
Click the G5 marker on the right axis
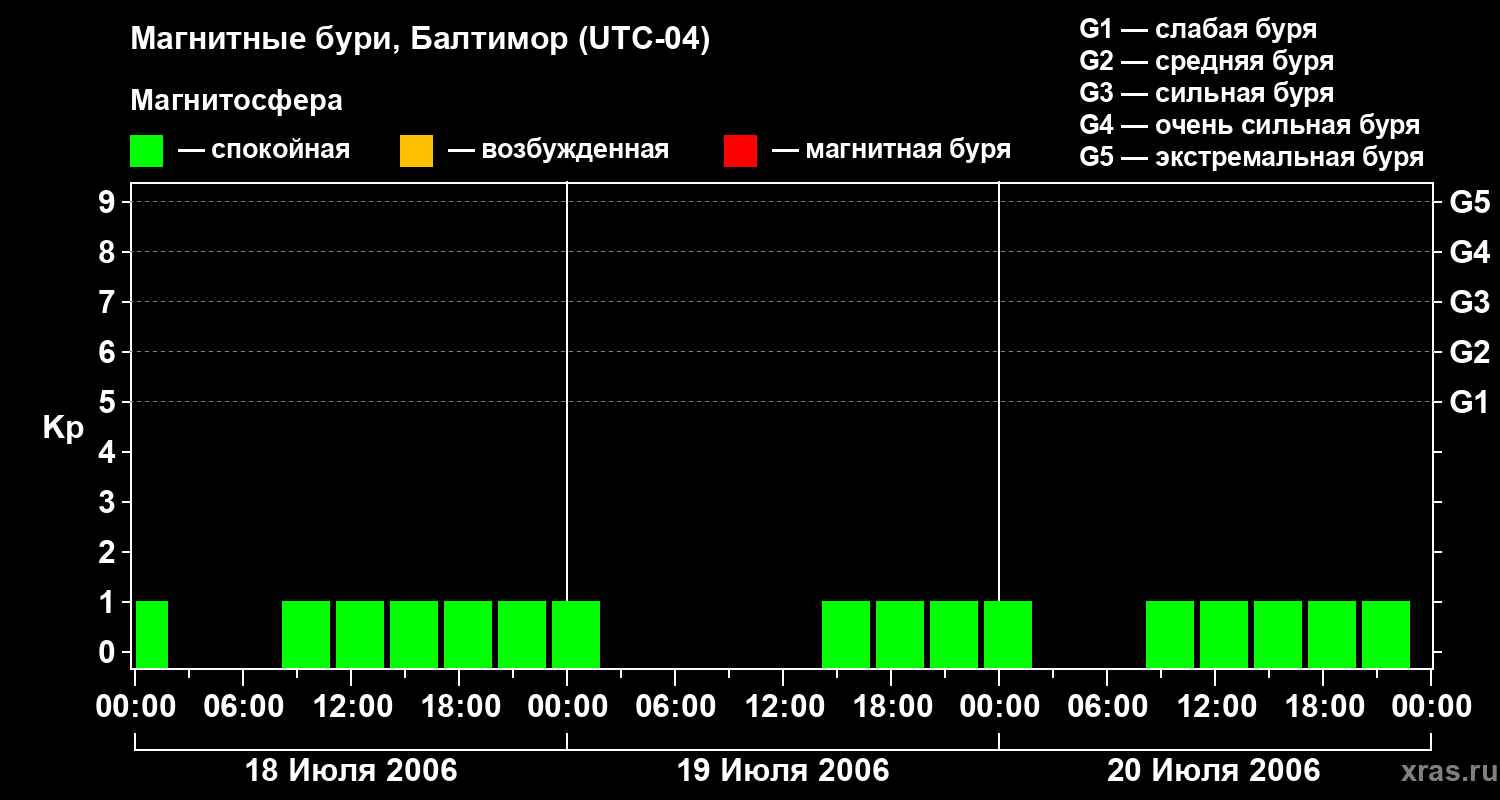[1469, 202]
